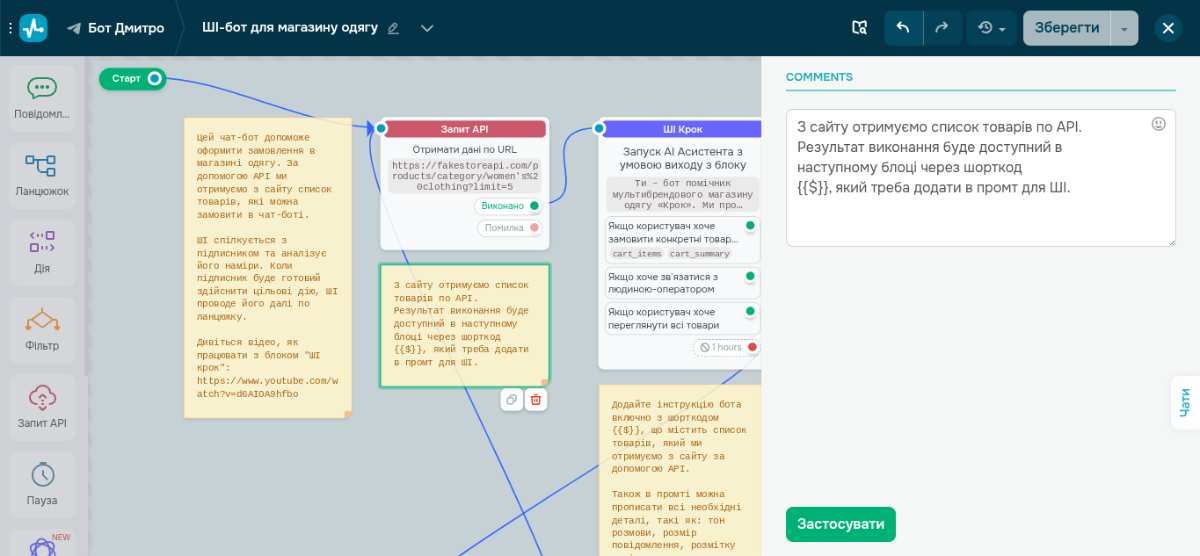
Task: Add the Запит API block from sidebar
Action: tap(42, 407)
